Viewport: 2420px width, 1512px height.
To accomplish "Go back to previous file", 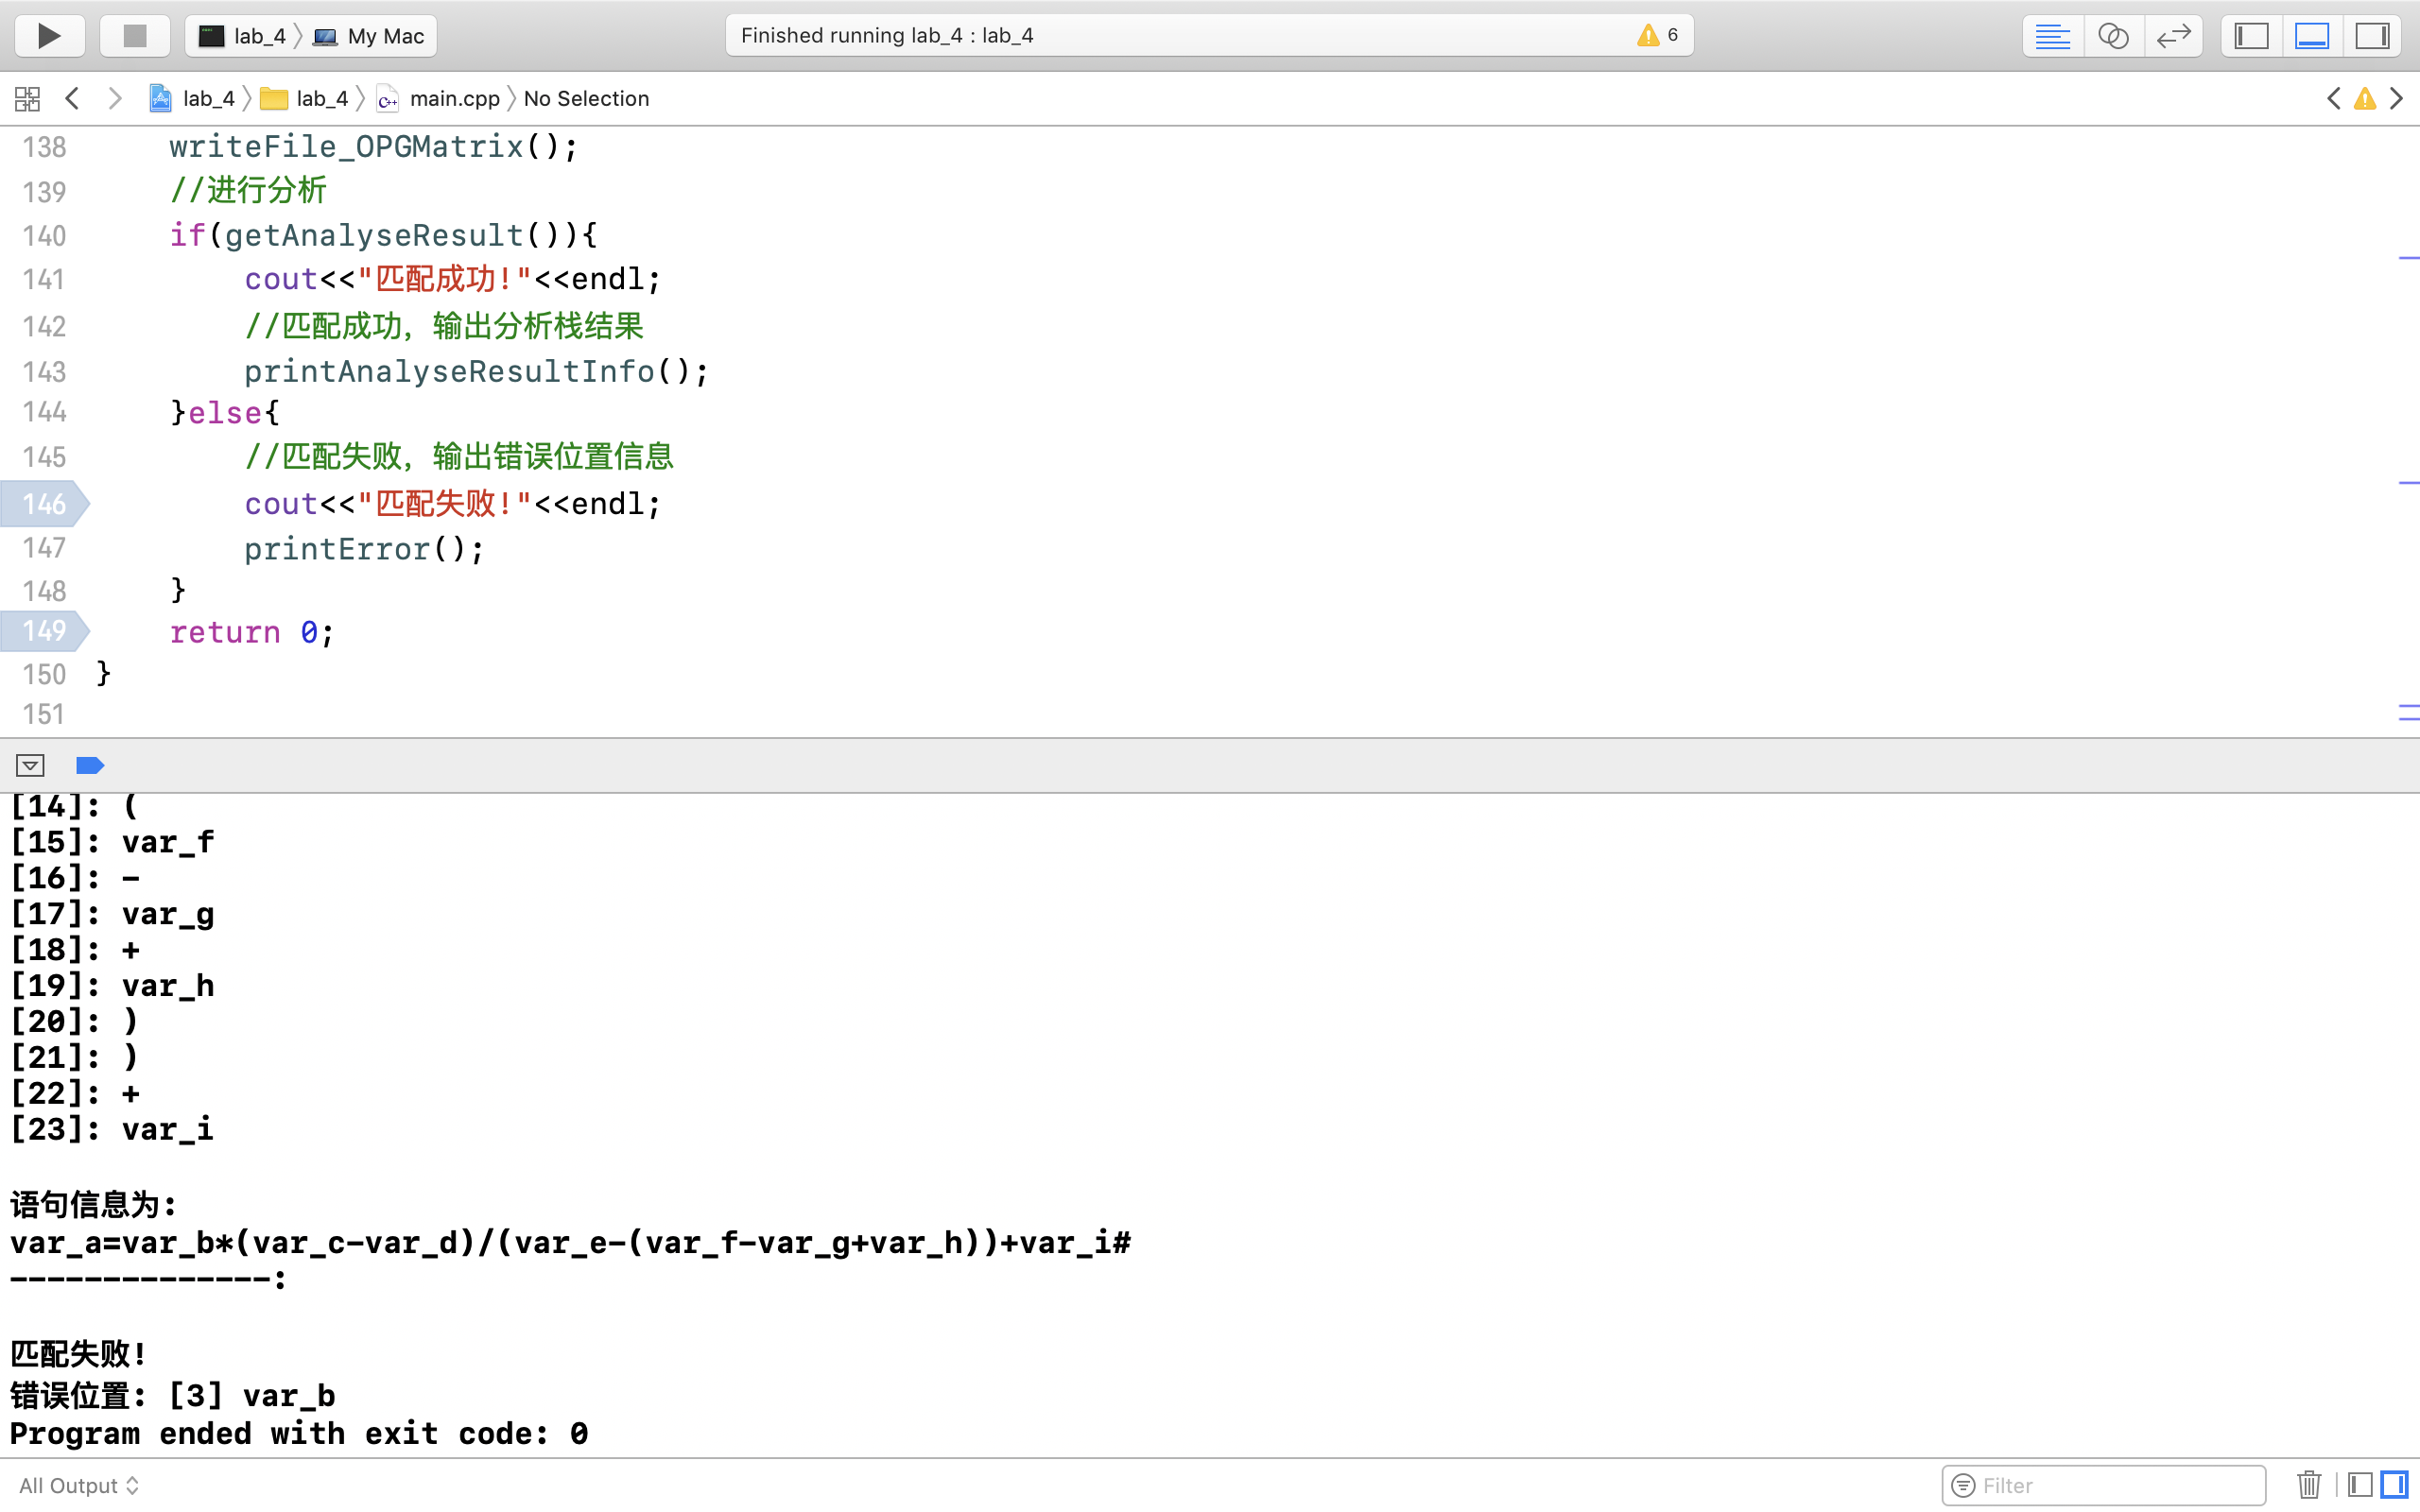I will pyautogui.click(x=72, y=98).
